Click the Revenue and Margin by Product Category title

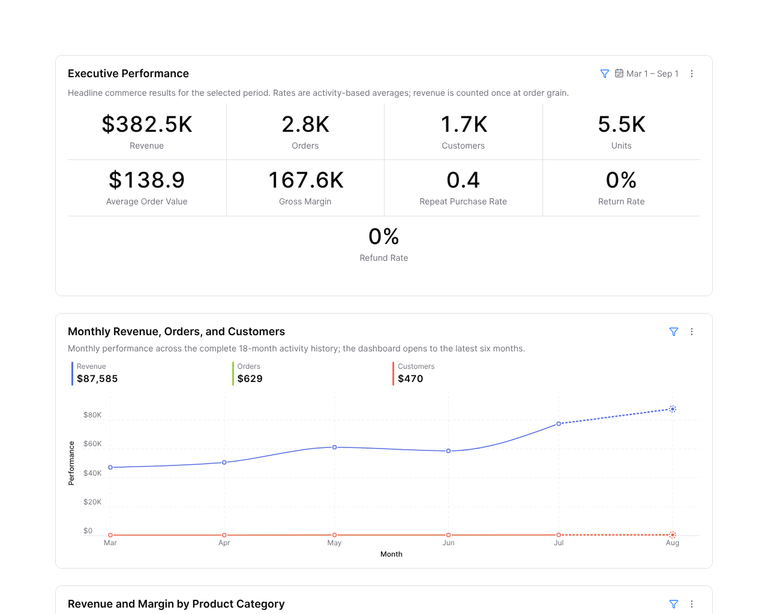tap(176, 604)
